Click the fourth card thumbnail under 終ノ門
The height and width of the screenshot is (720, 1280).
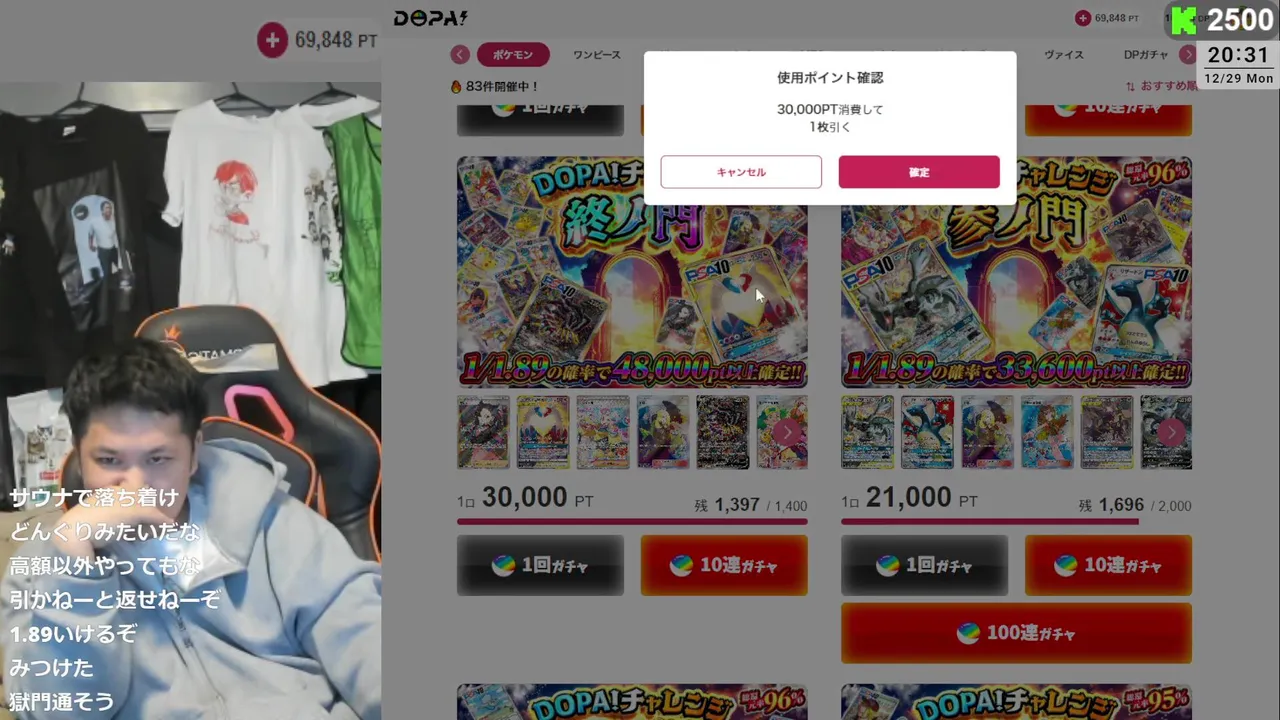663,432
